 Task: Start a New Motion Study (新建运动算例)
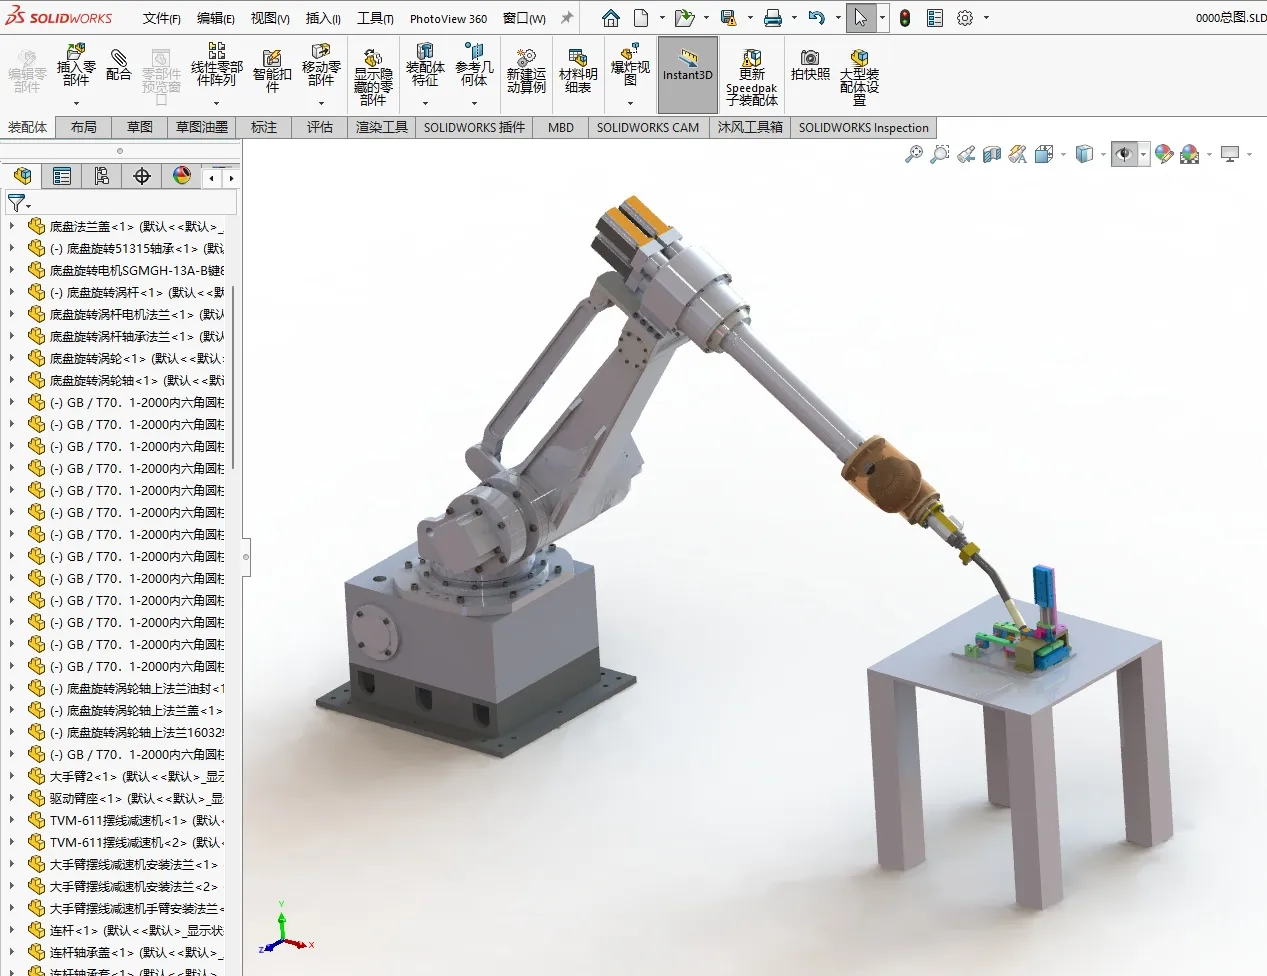coord(526,70)
